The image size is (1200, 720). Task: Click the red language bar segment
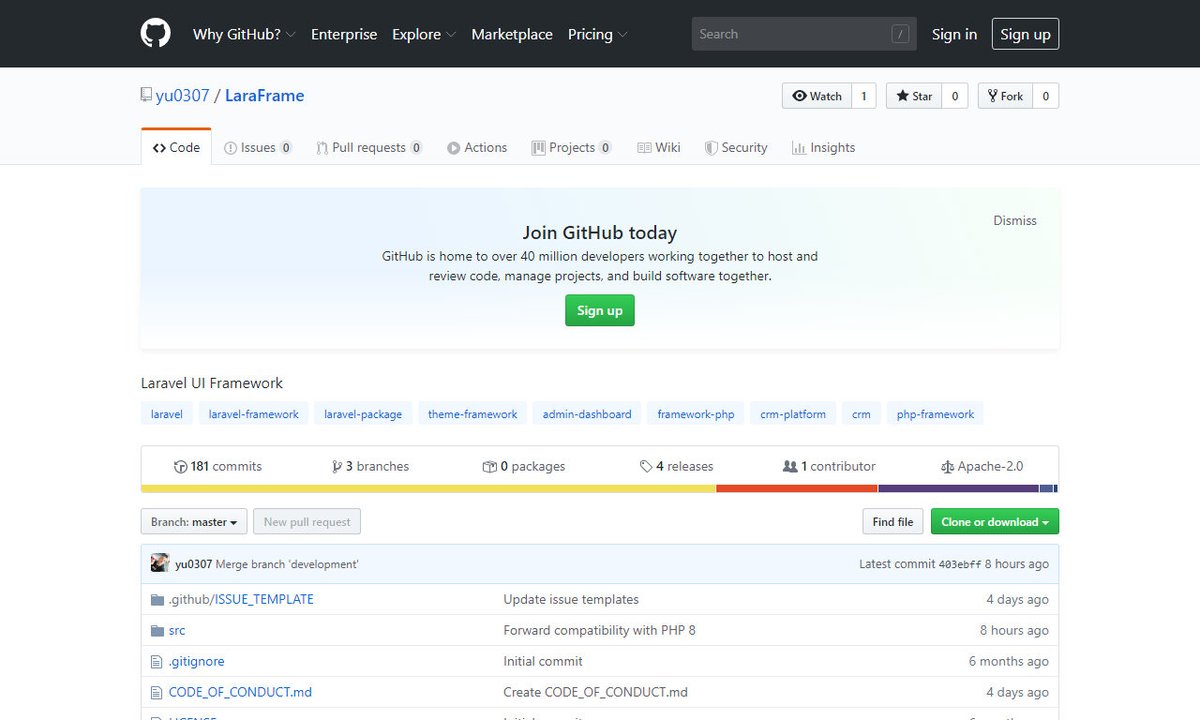(797, 488)
